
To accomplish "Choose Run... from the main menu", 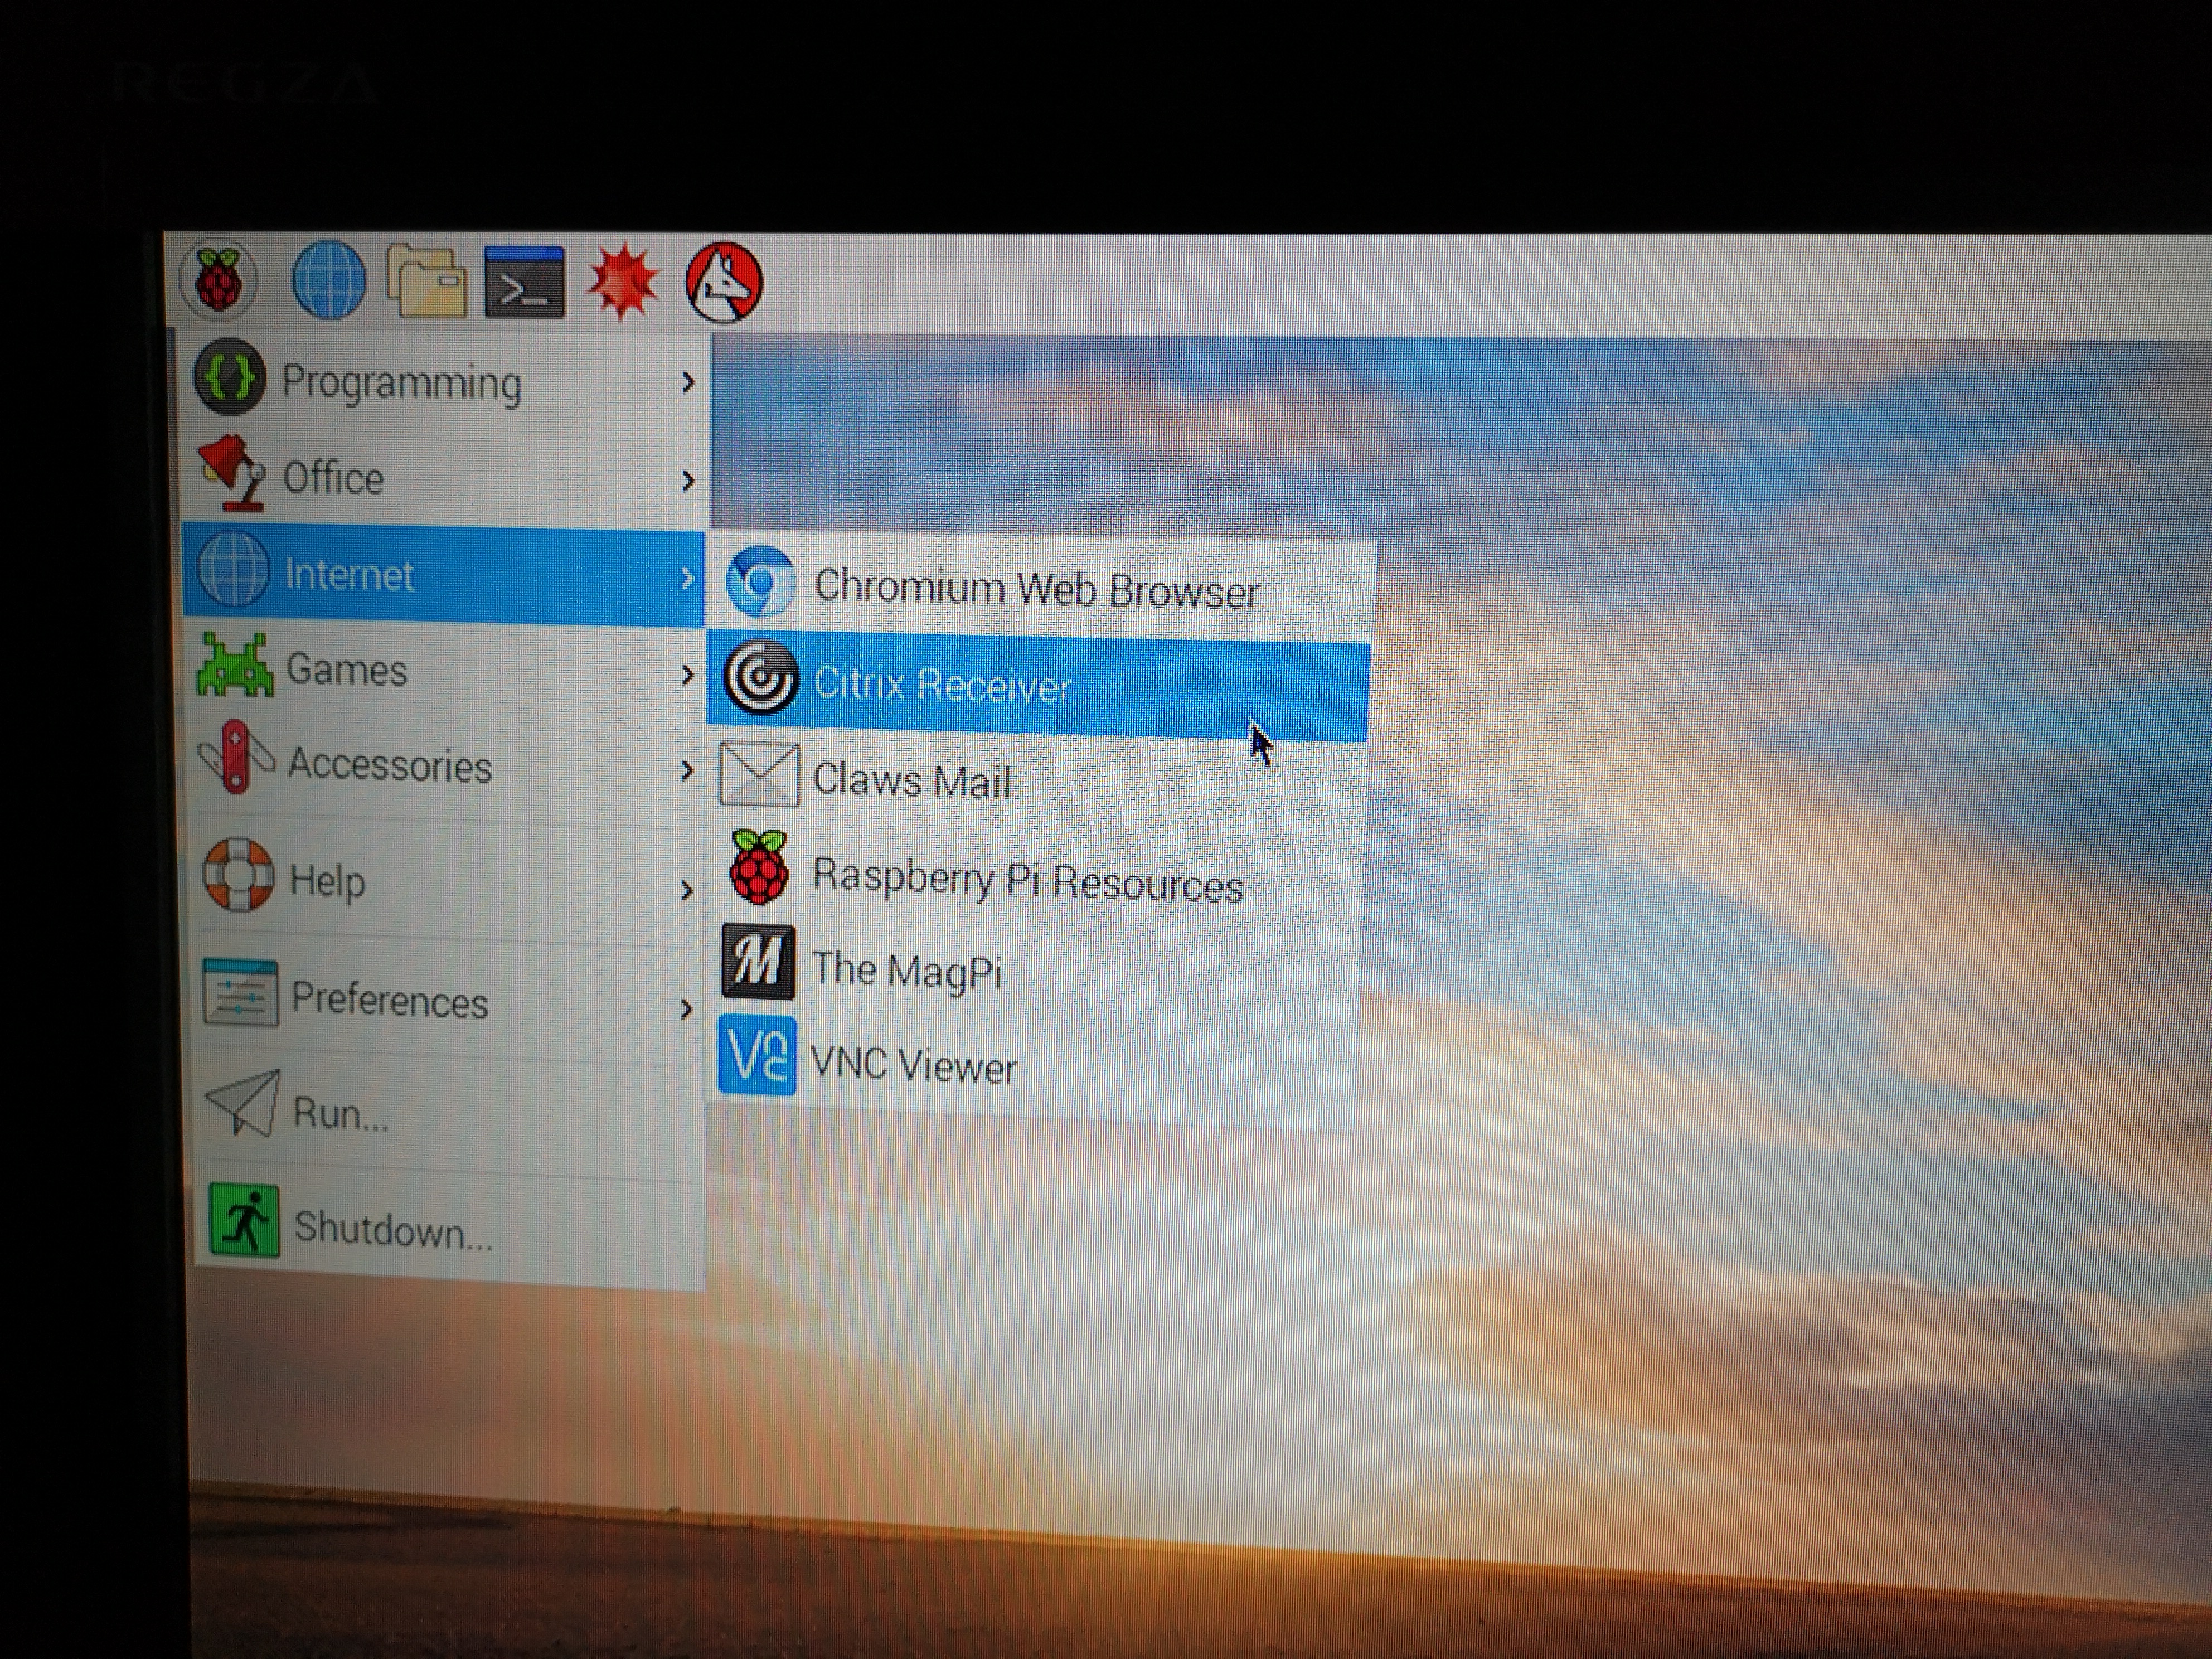I will pos(339,1112).
